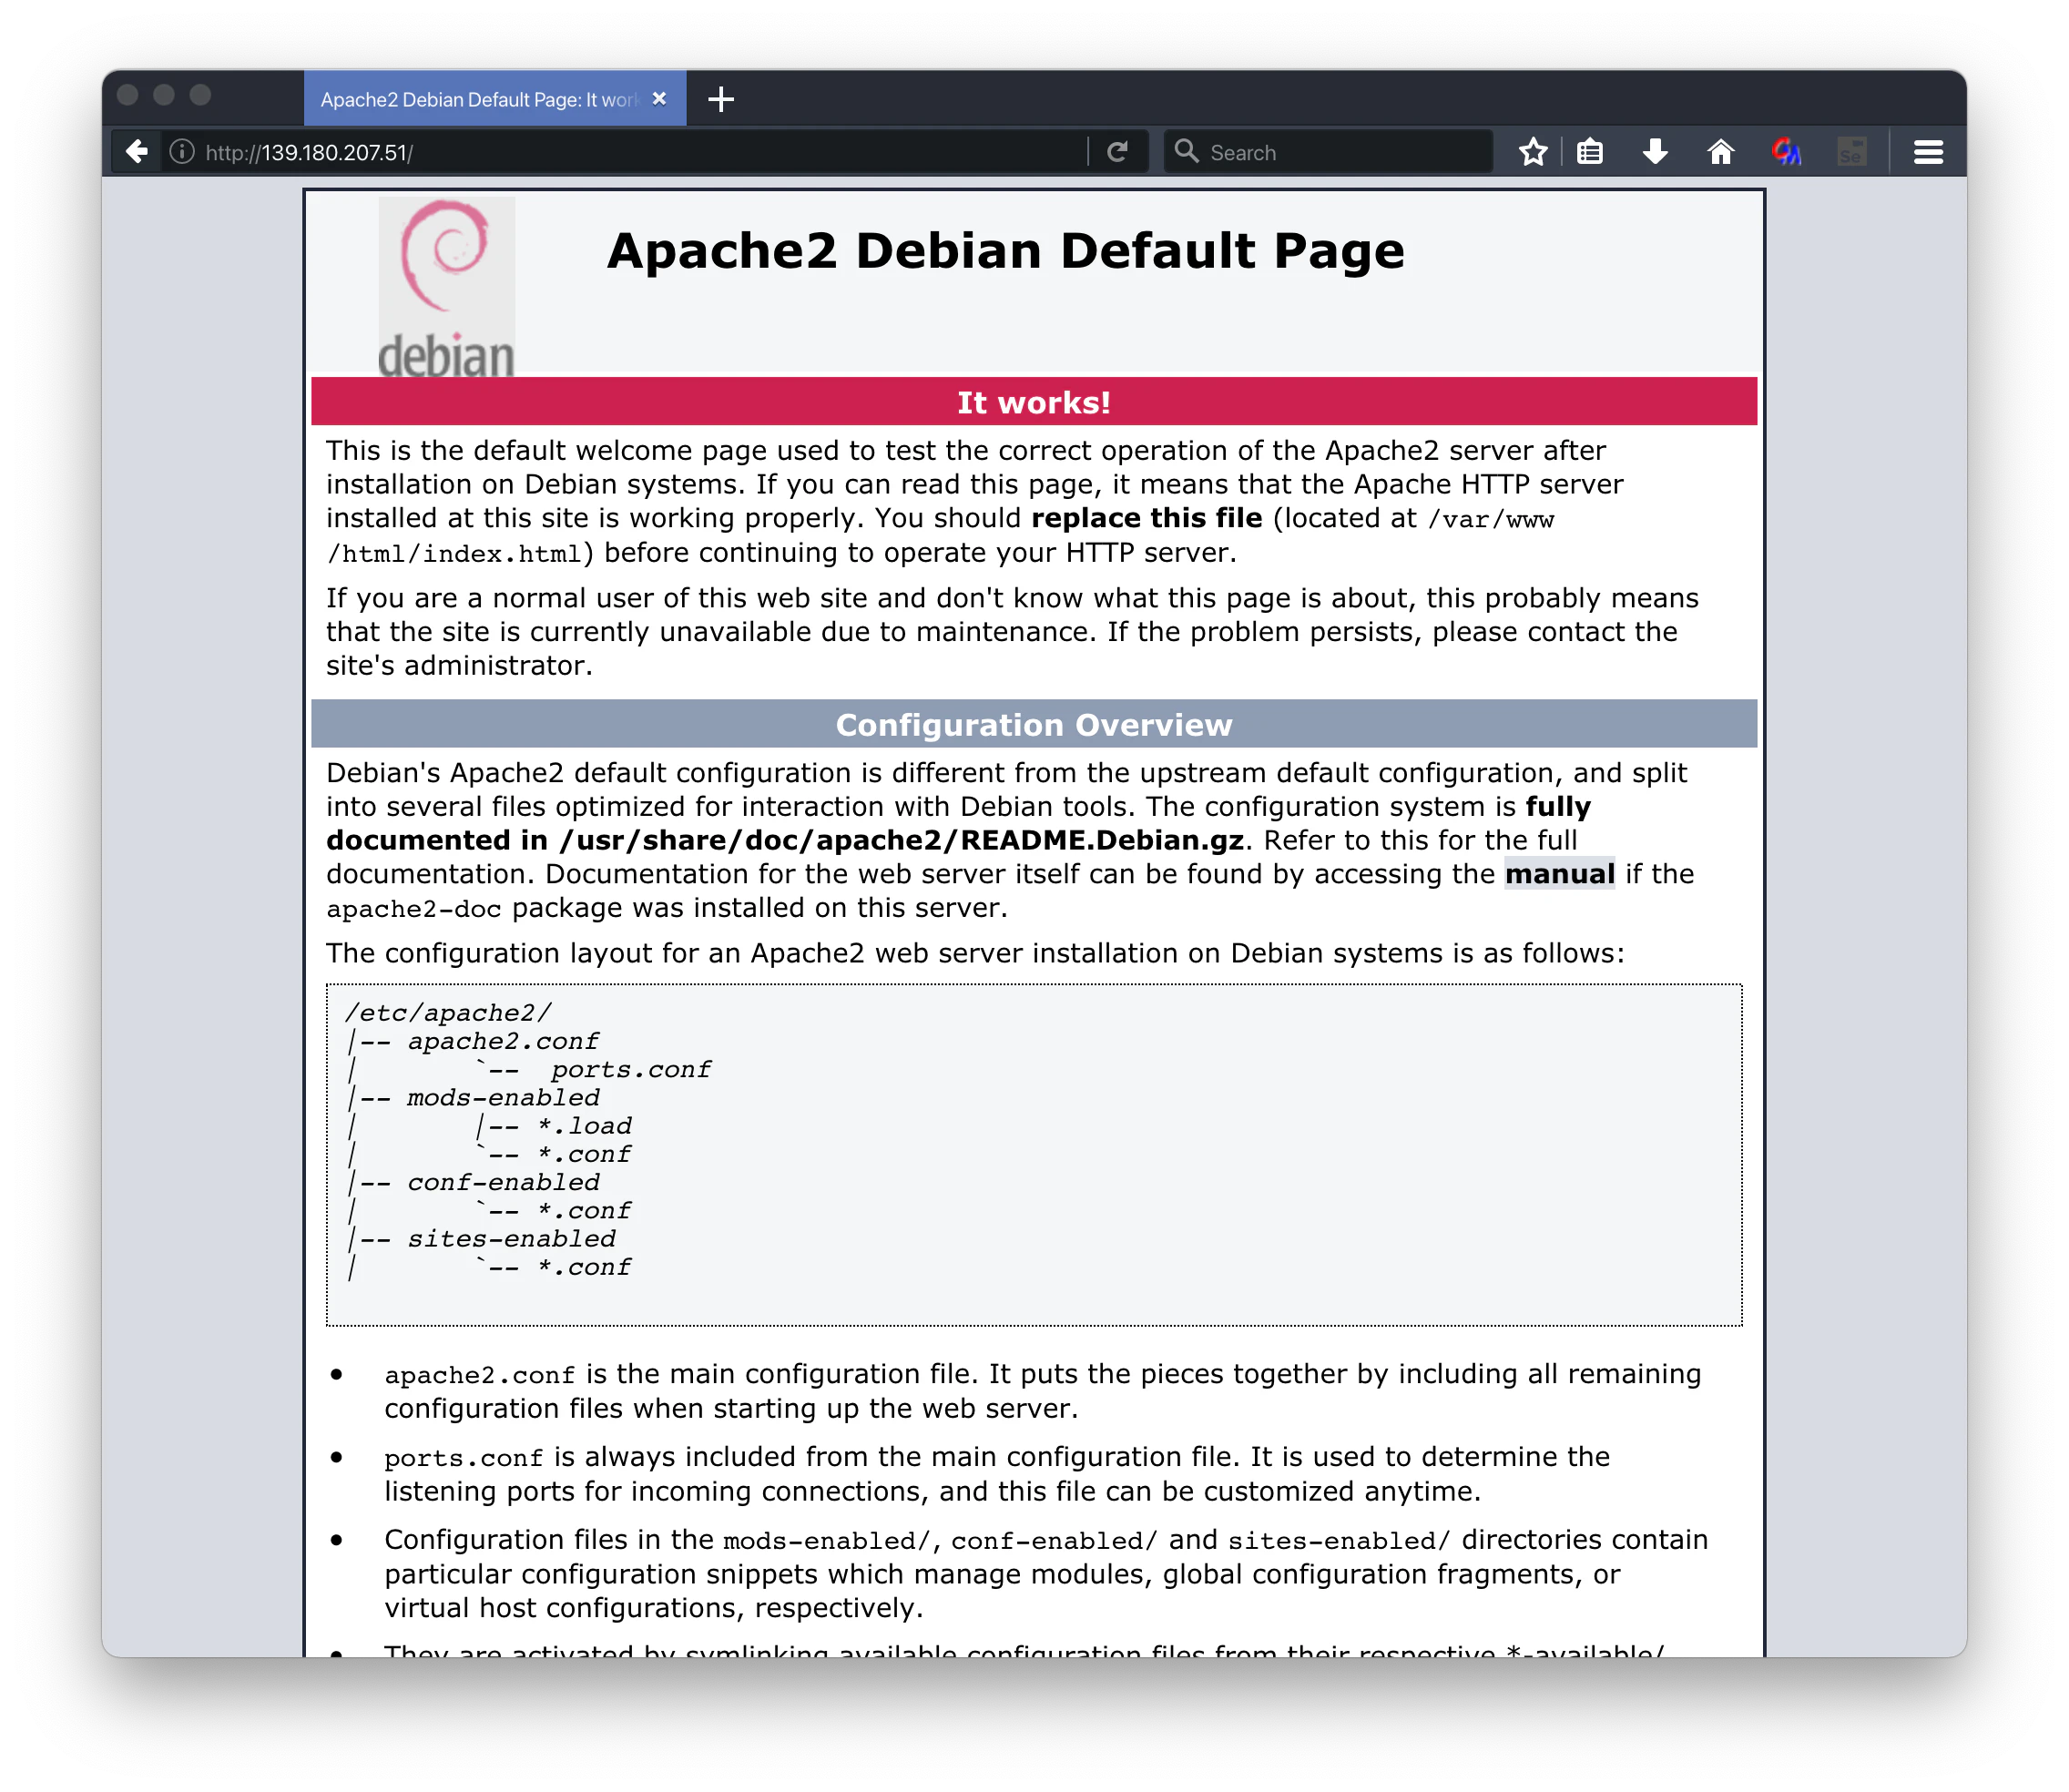The image size is (2069, 1792).
Task: Click the Debian logo image
Action: (446, 287)
